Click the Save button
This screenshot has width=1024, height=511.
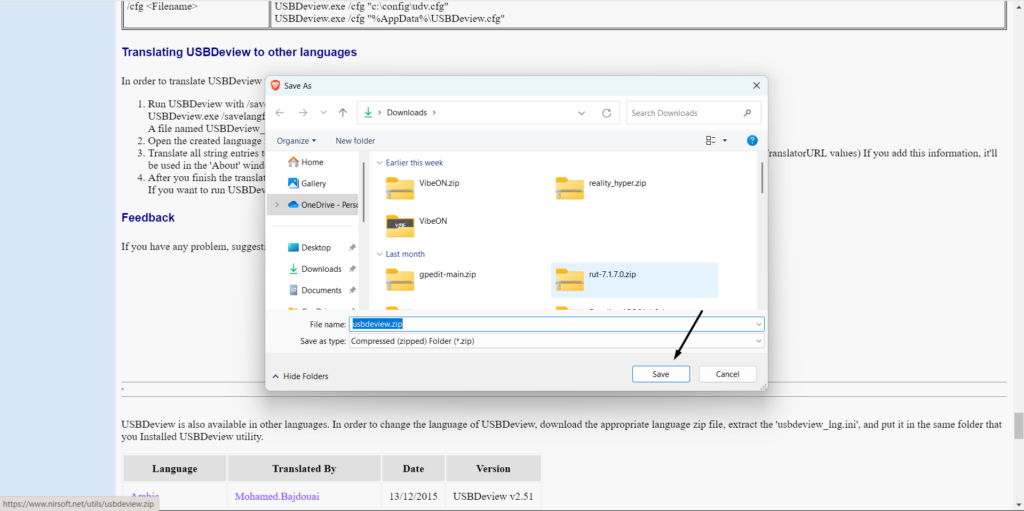click(661, 374)
